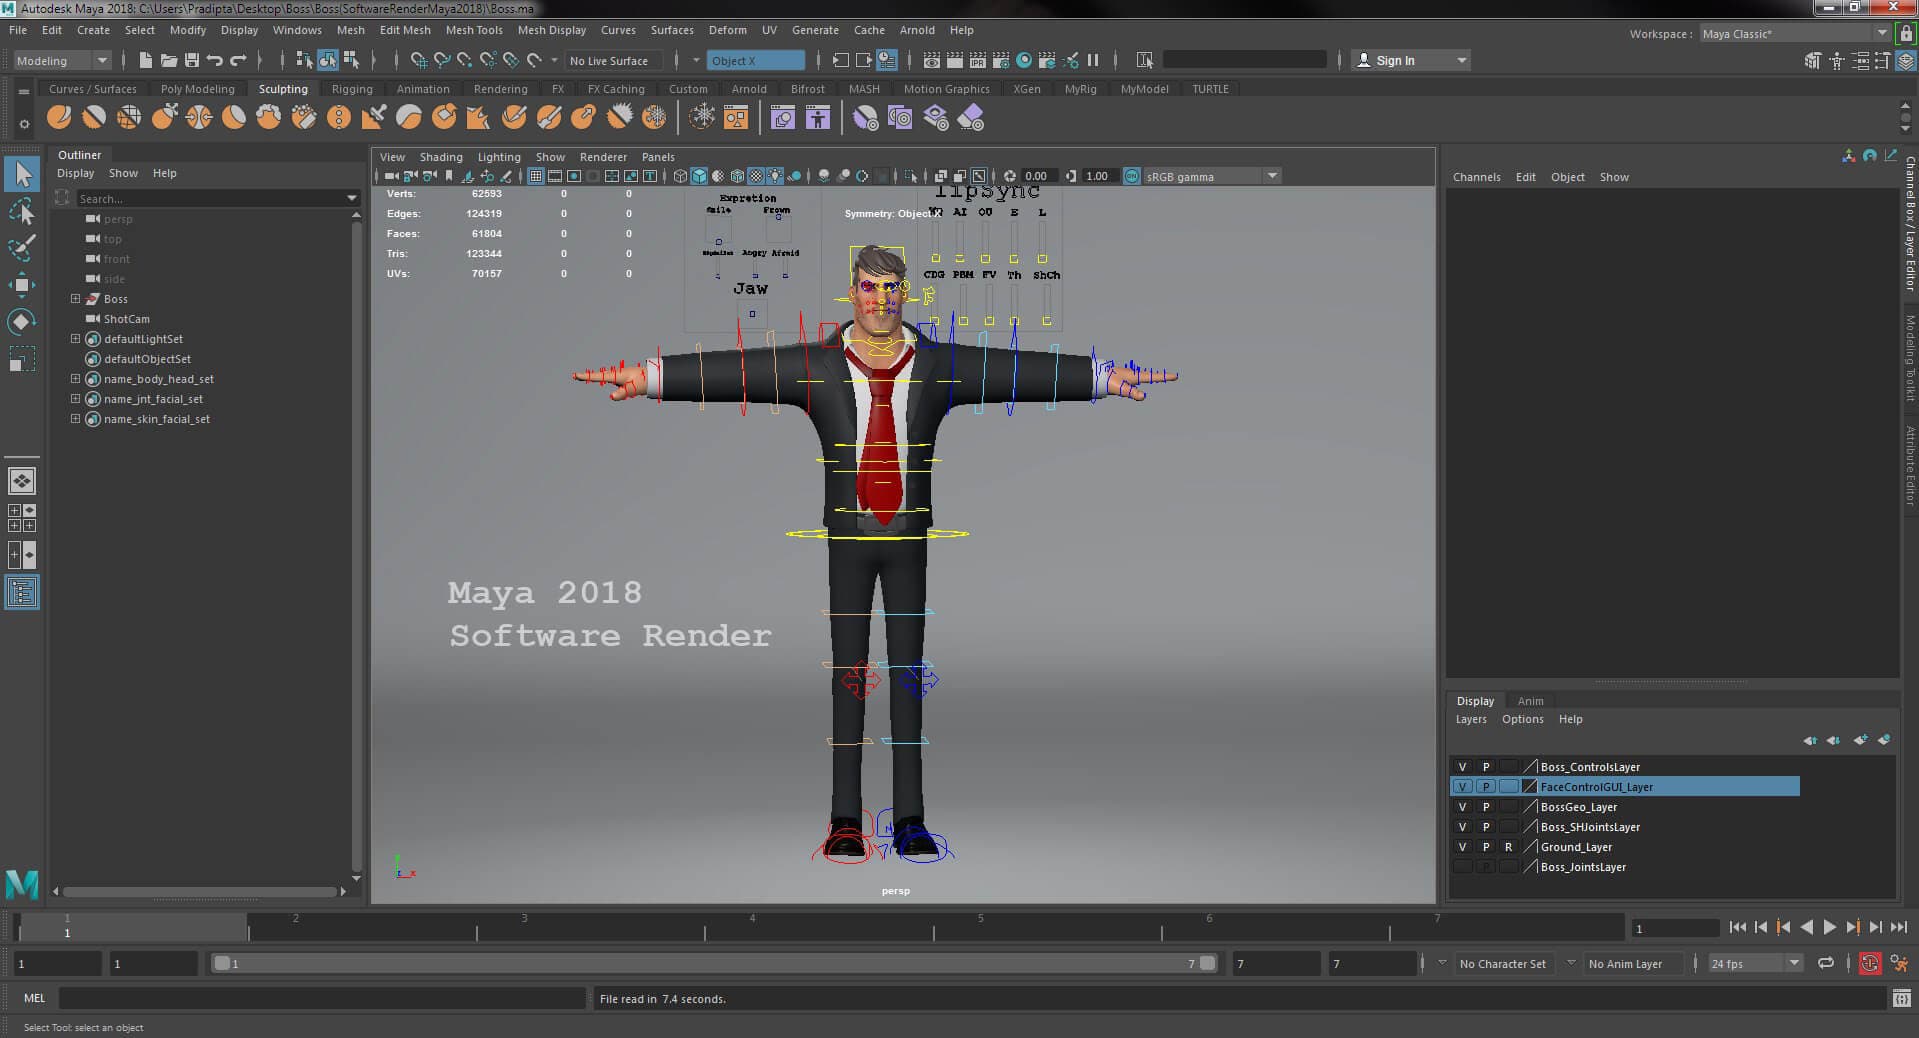
Task: Open the 24 fps frame rate dropdown
Action: (1754, 963)
